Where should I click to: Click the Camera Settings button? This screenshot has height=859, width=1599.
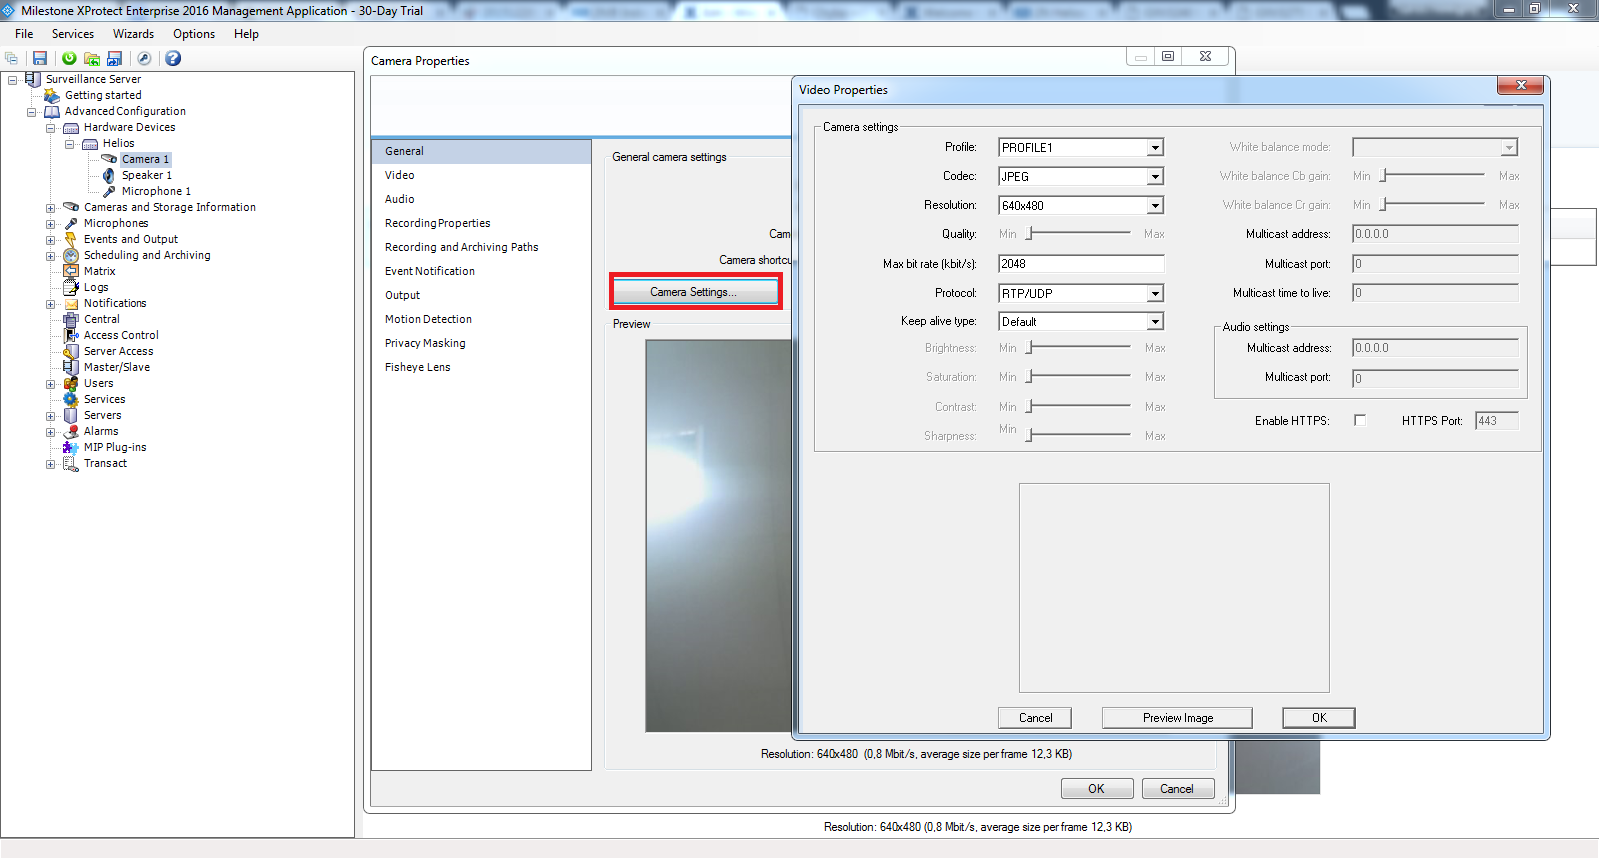pyautogui.click(x=694, y=292)
